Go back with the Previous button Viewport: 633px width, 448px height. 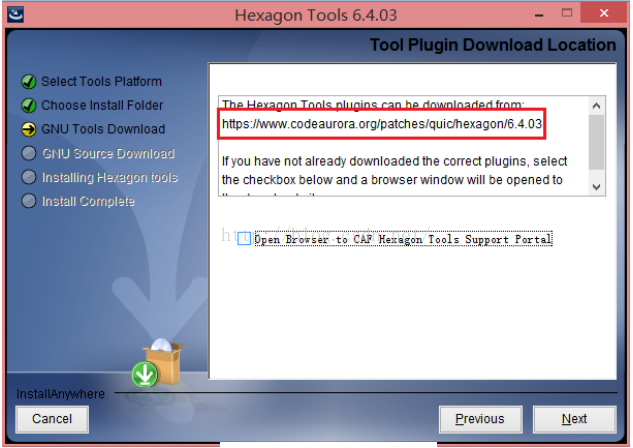point(480,419)
